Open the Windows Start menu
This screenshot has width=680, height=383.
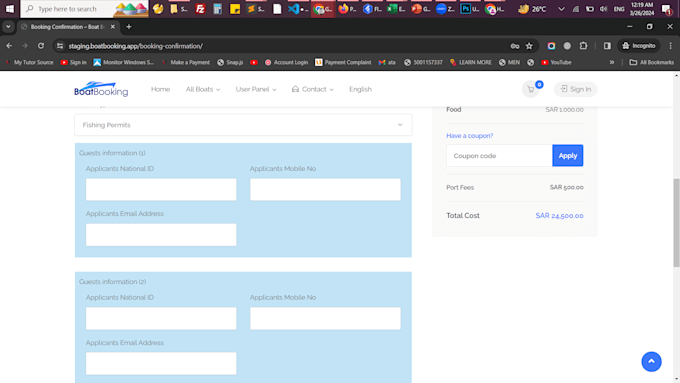[10, 9]
